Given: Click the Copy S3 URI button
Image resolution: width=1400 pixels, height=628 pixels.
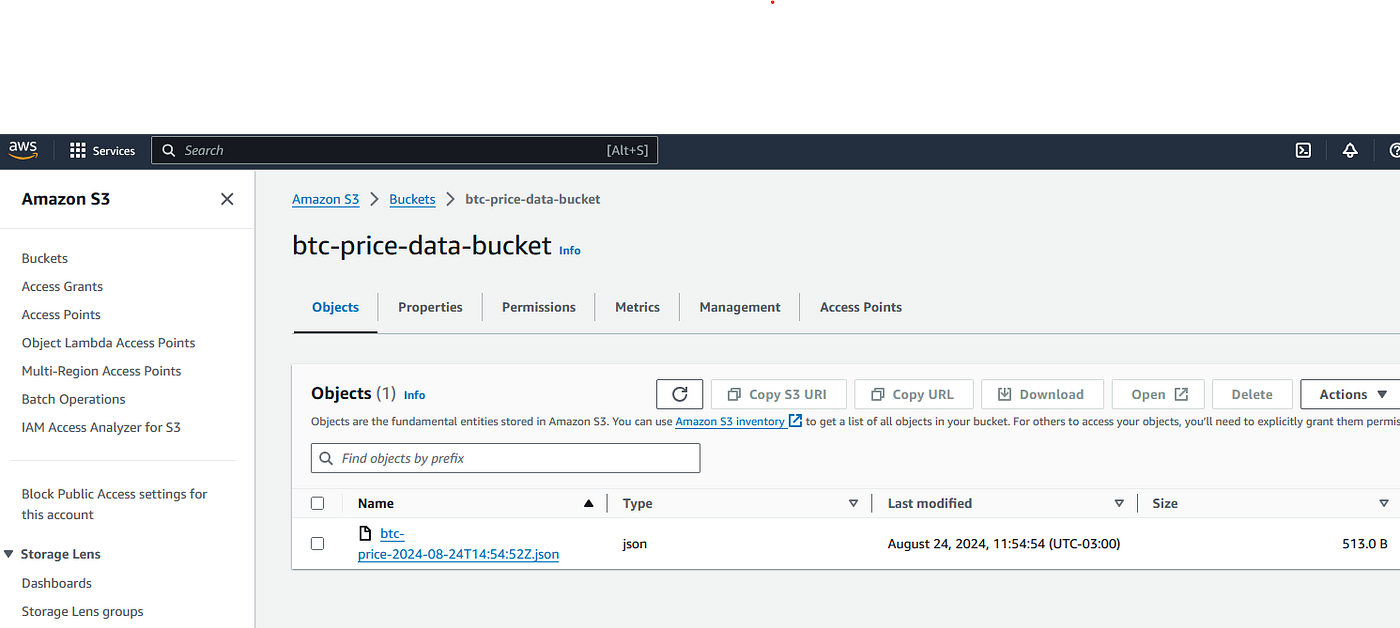Looking at the screenshot, I should pyautogui.click(x=778, y=394).
